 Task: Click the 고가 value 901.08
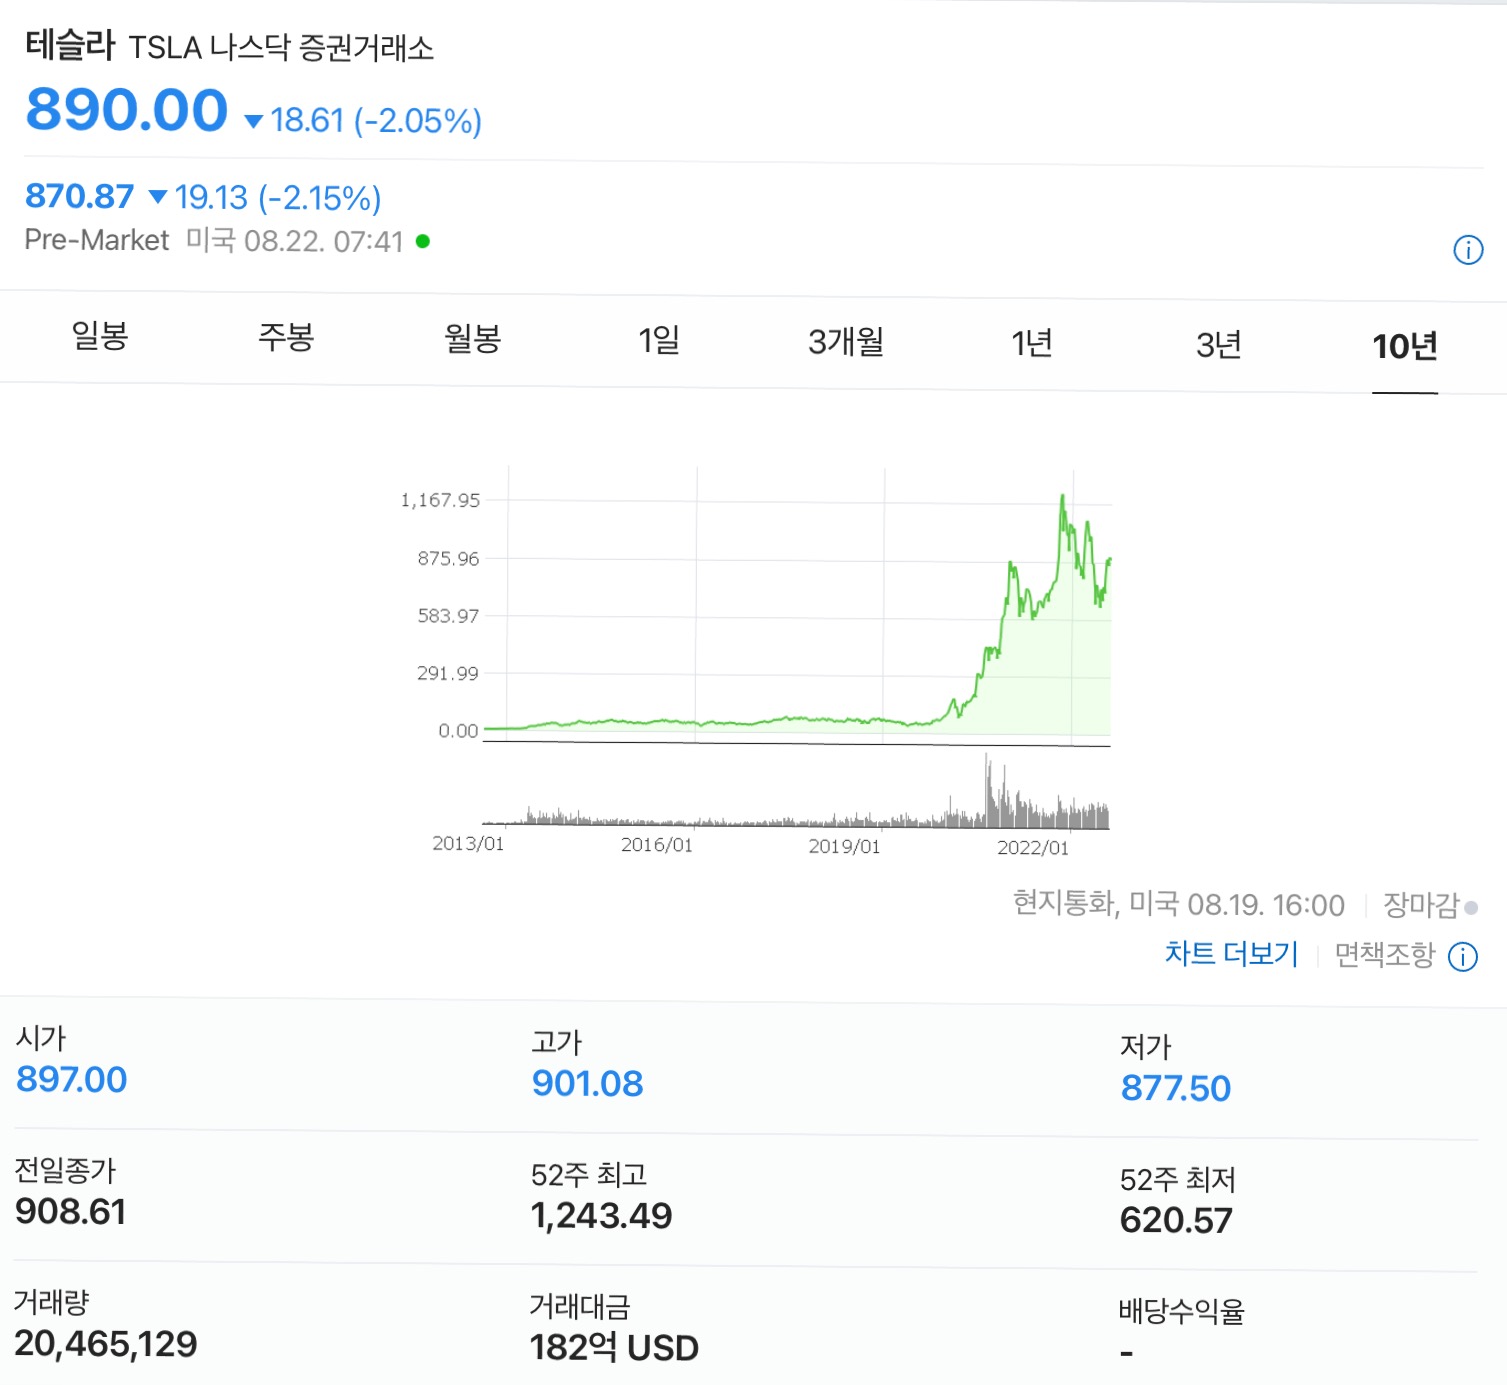587,1084
